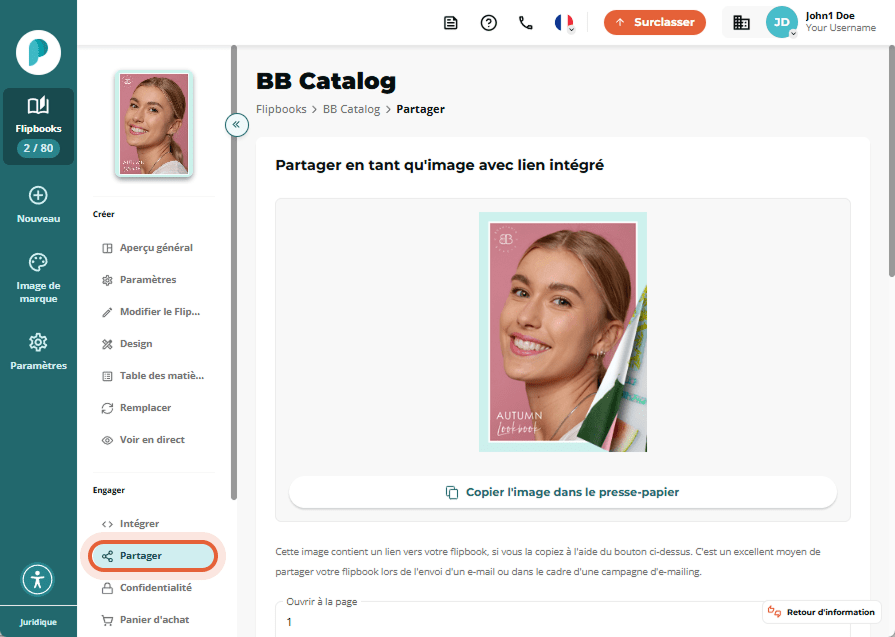The width and height of the screenshot is (895, 637).
Task: Click the 2 / 80 flipbook counter badge
Action: click(x=38, y=148)
